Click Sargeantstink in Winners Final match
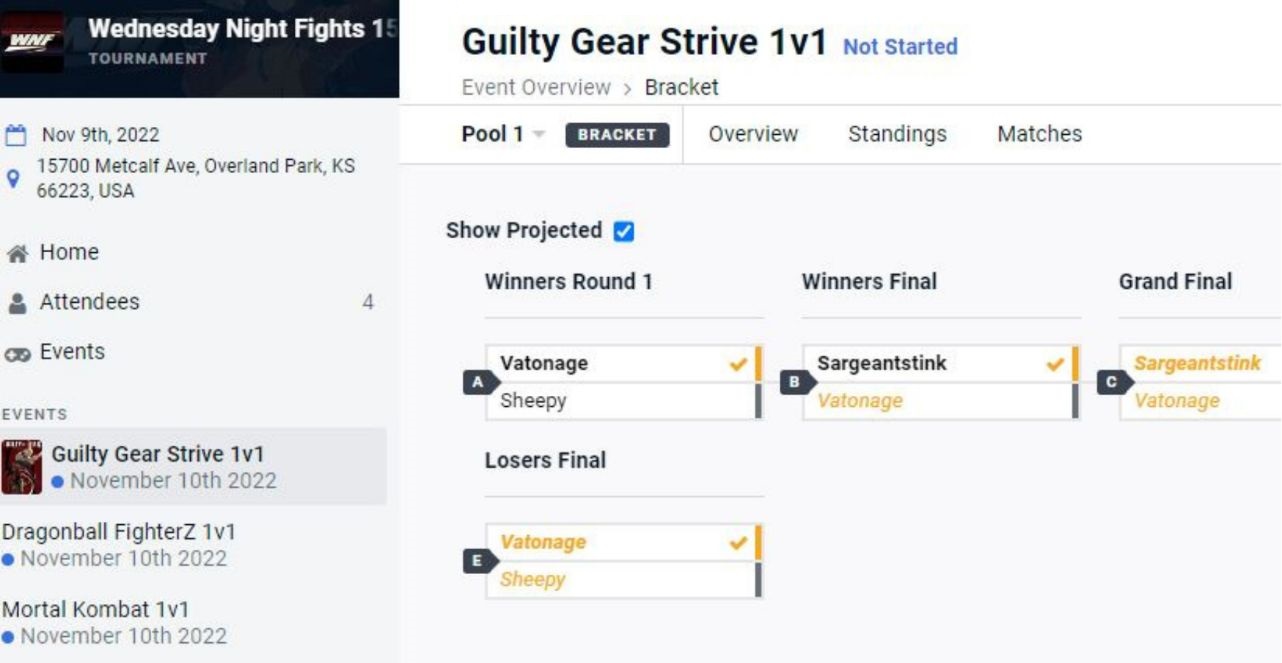The height and width of the screenshot is (663, 1282). click(x=881, y=363)
